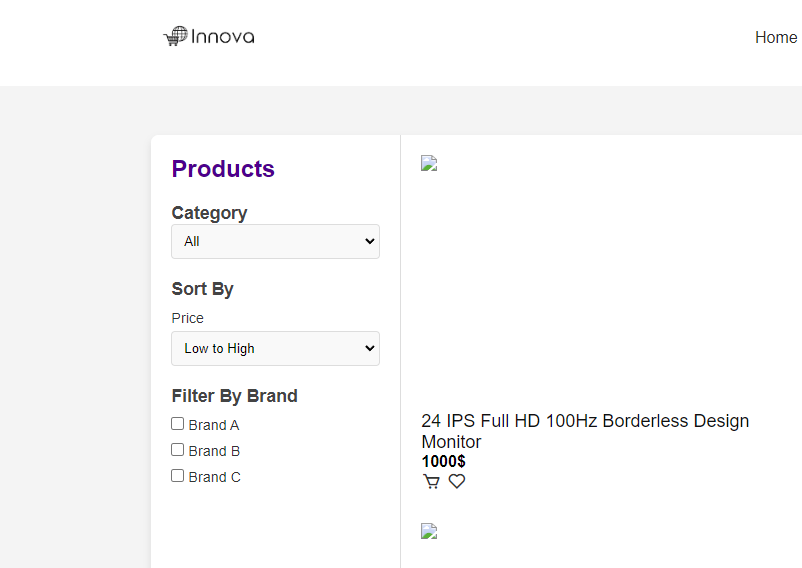
Task: Click the Filter By Brand heading
Action: tap(234, 396)
